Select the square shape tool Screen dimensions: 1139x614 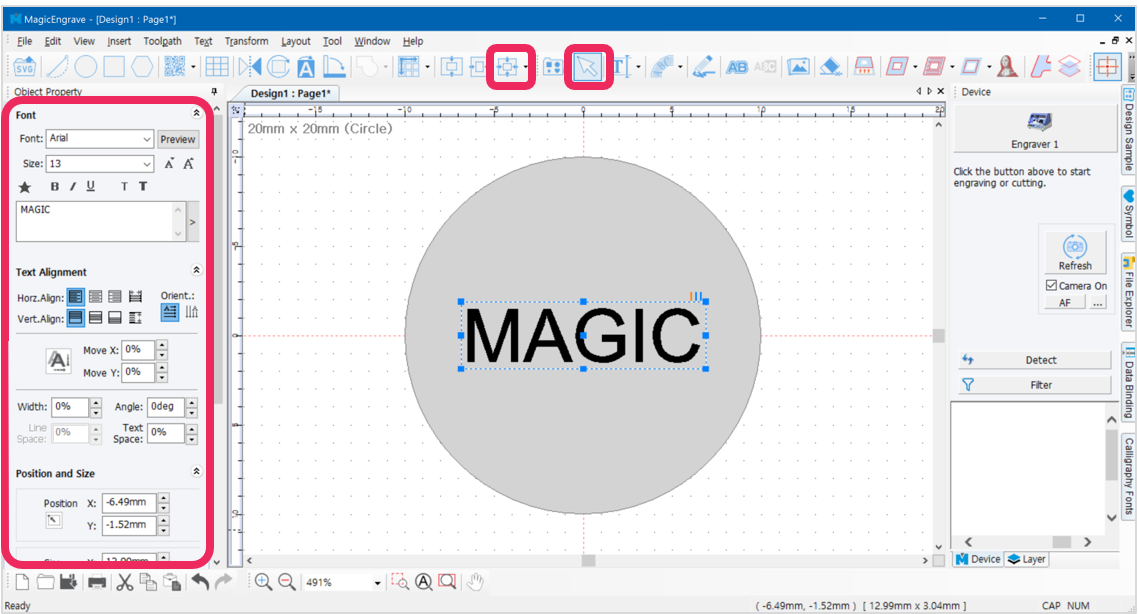[114, 67]
